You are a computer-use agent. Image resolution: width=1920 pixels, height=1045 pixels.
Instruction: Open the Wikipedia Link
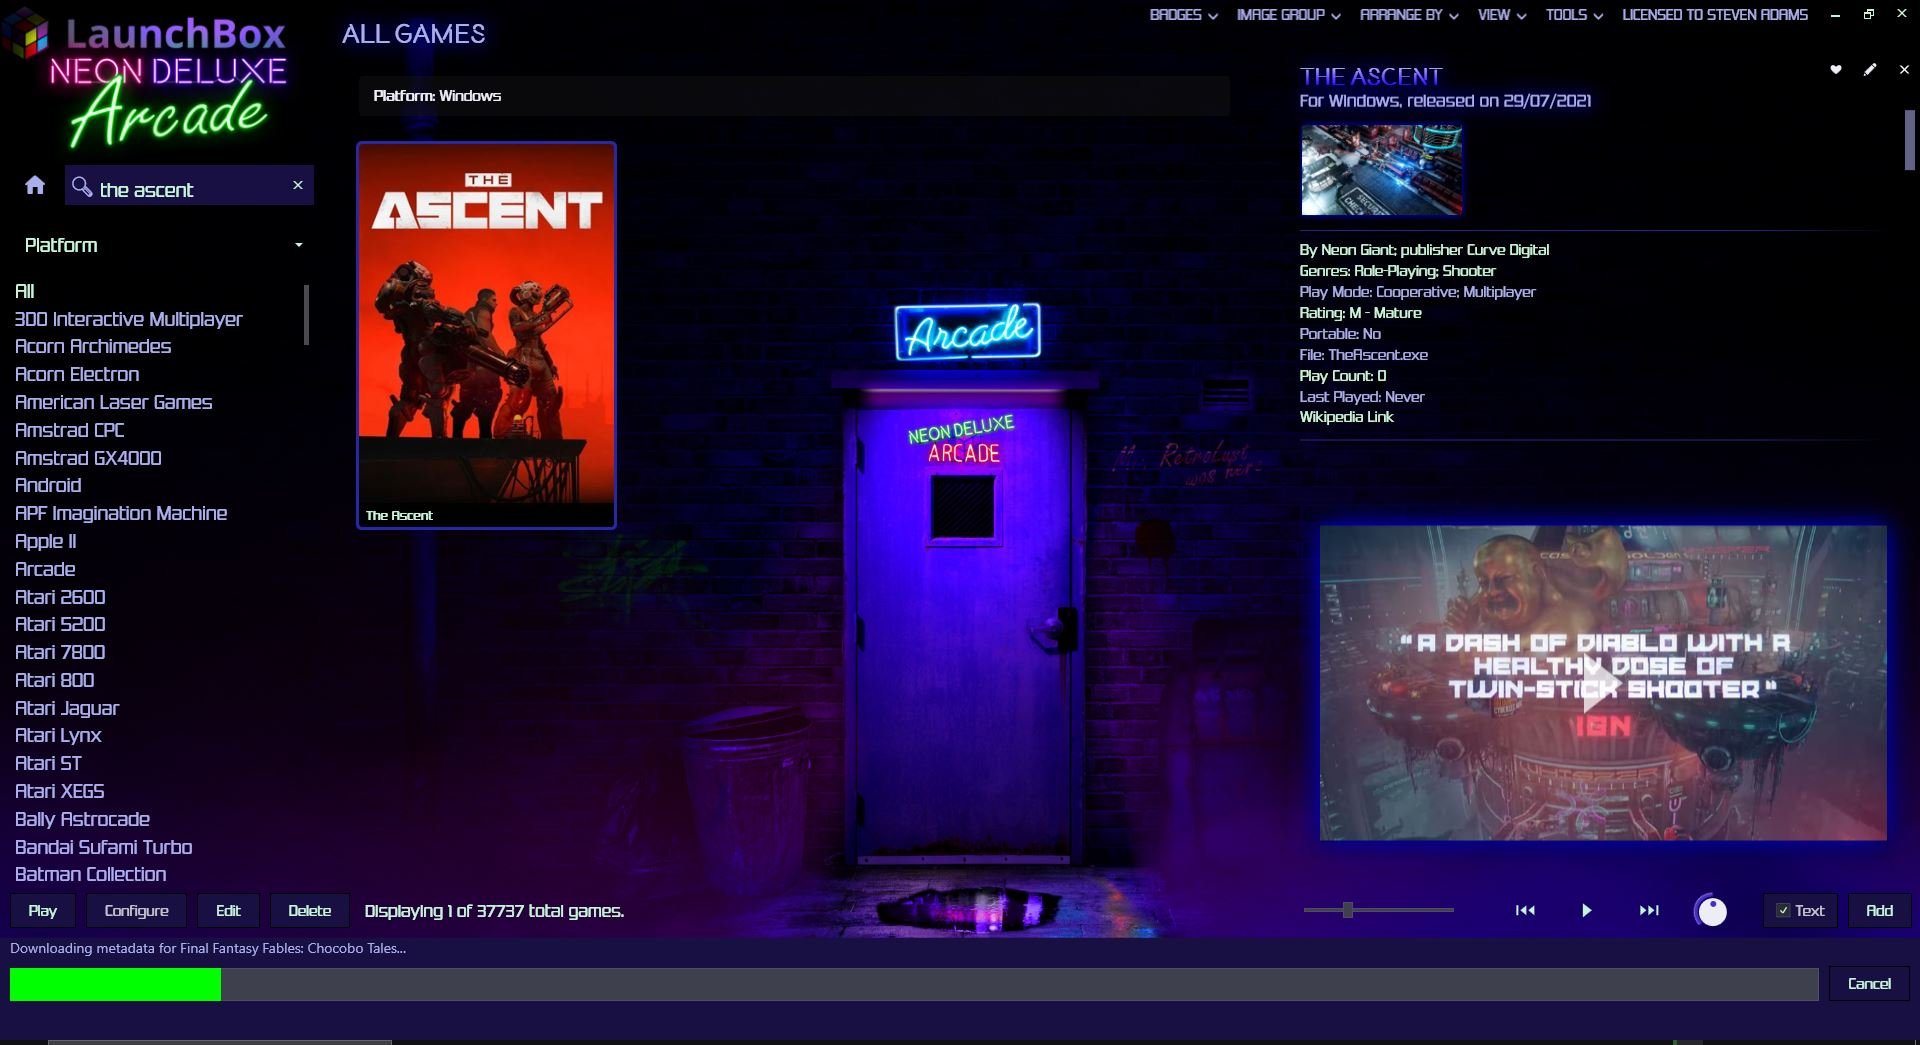point(1346,417)
